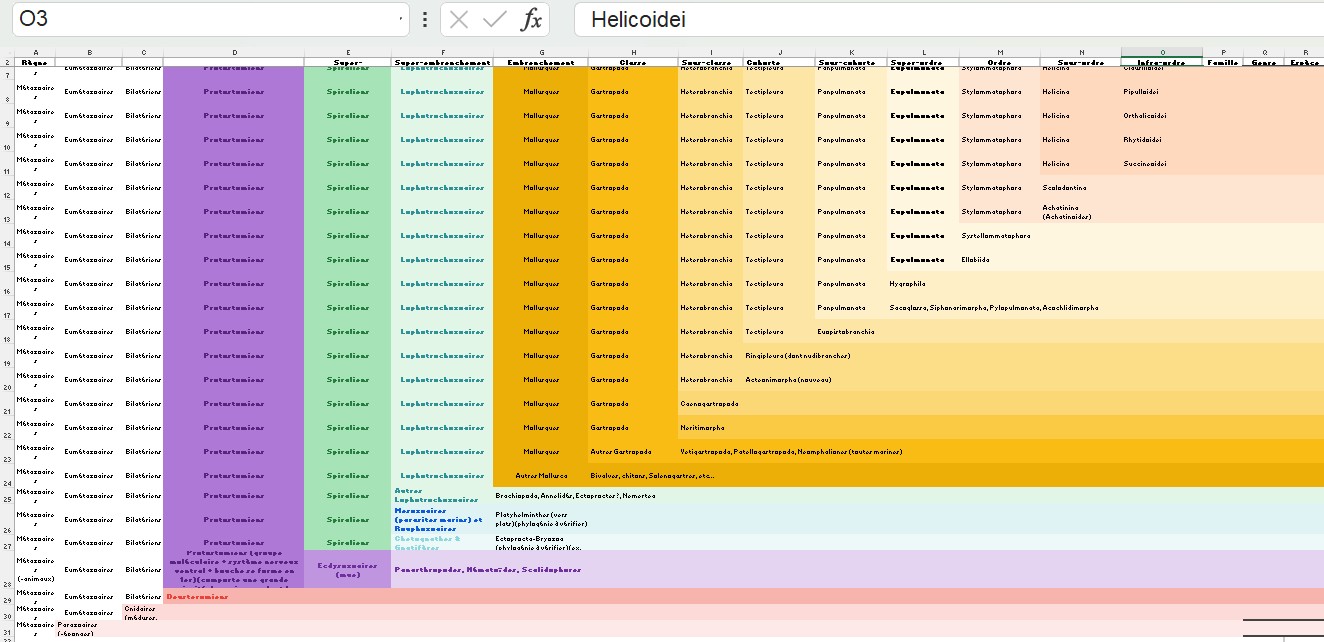
Task: Click the formula bar showing Helicoidei
Action: coord(949,19)
